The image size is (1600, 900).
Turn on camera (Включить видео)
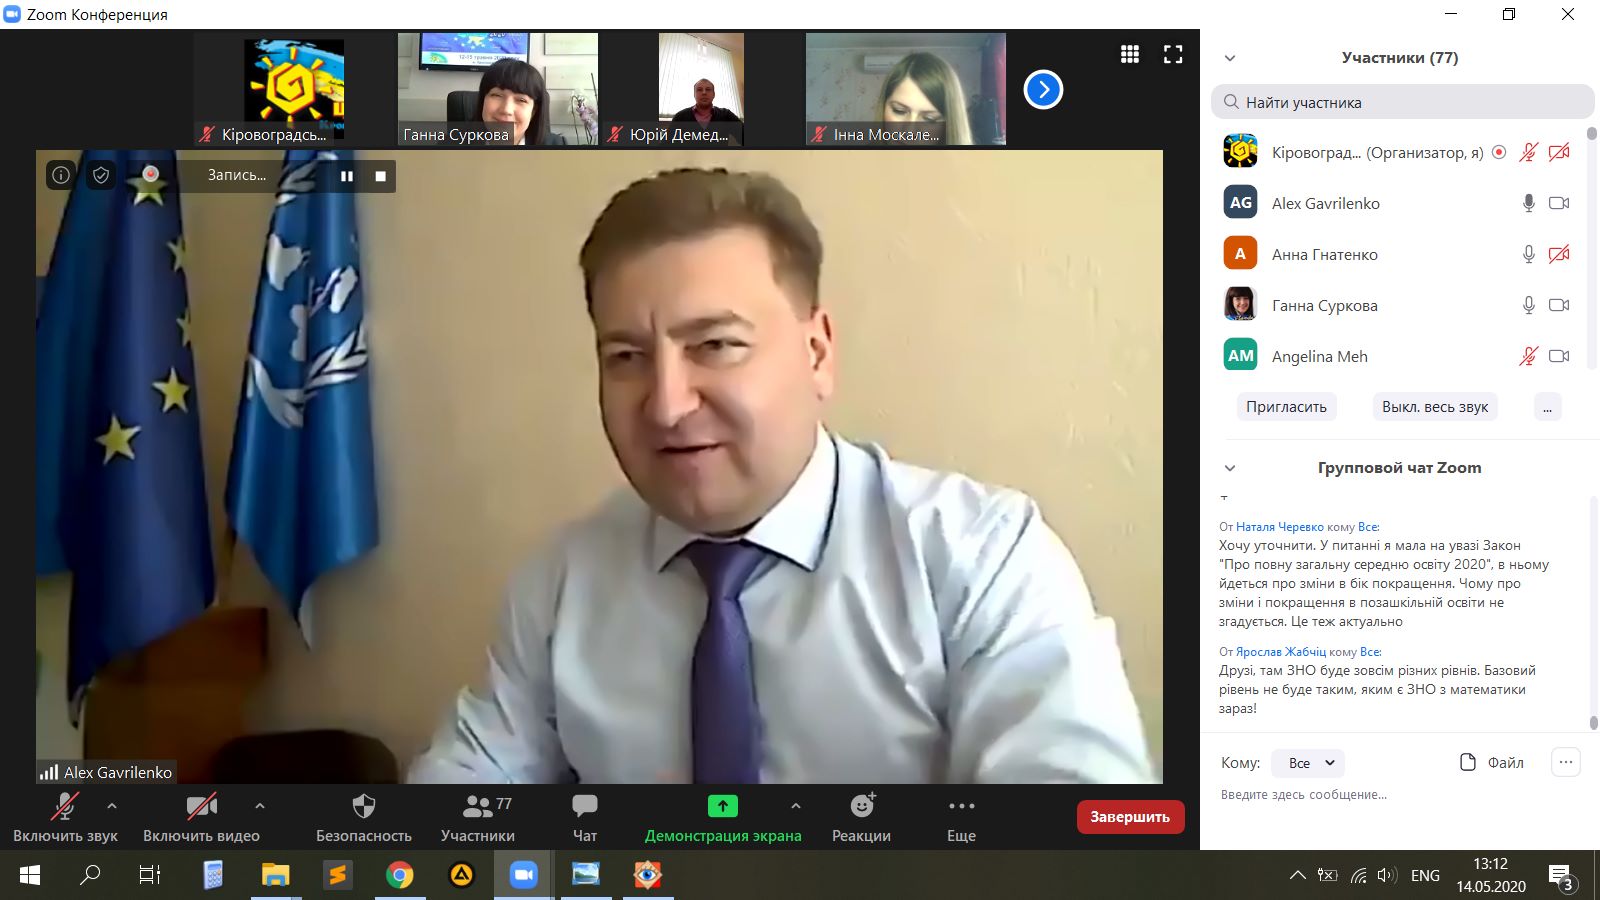coord(201,806)
